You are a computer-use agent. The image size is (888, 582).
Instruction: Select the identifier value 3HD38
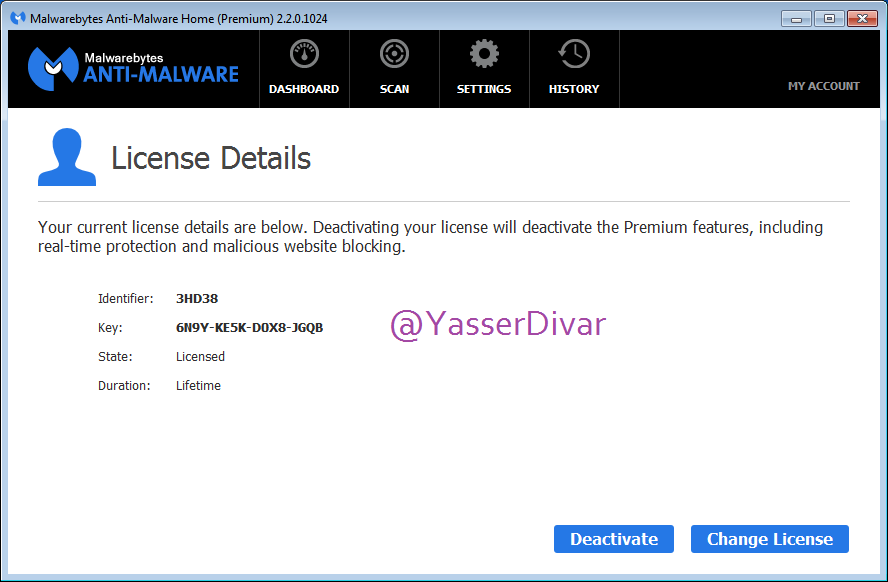[x=197, y=298]
